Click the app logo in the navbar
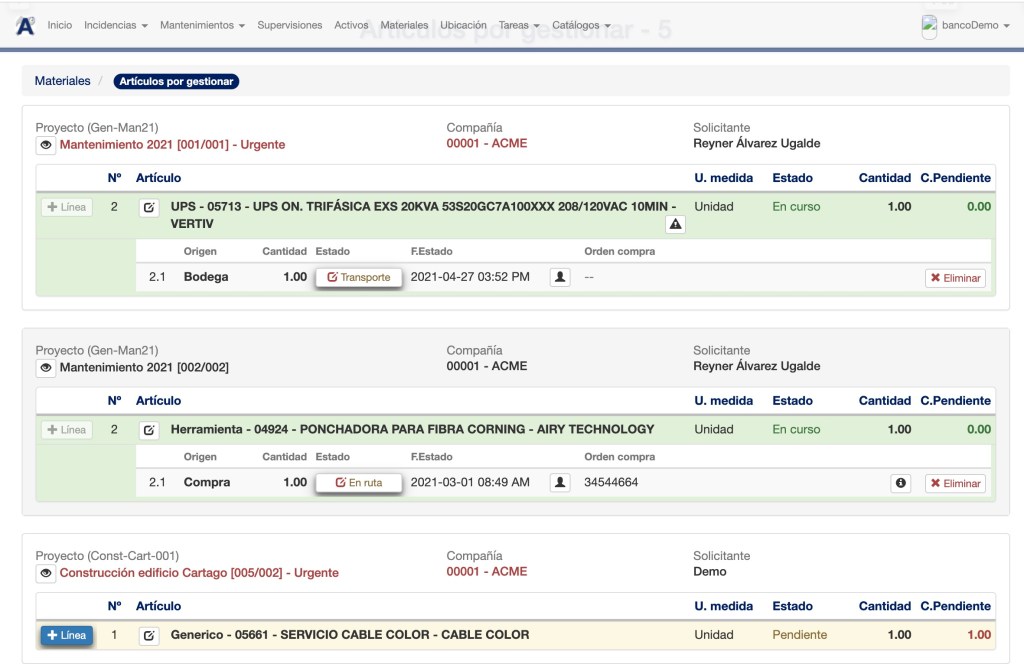The width and height of the screenshot is (1024, 664). click(25, 25)
